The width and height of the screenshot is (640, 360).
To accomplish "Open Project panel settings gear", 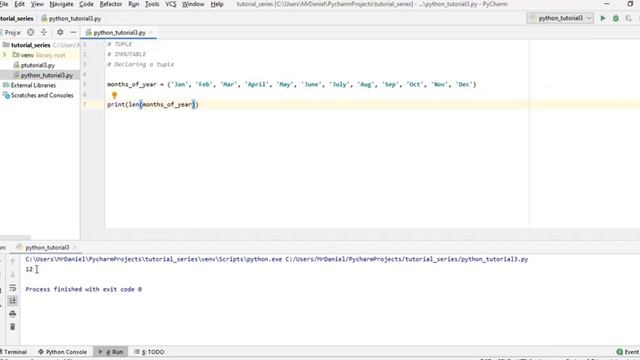I will 60,32.
